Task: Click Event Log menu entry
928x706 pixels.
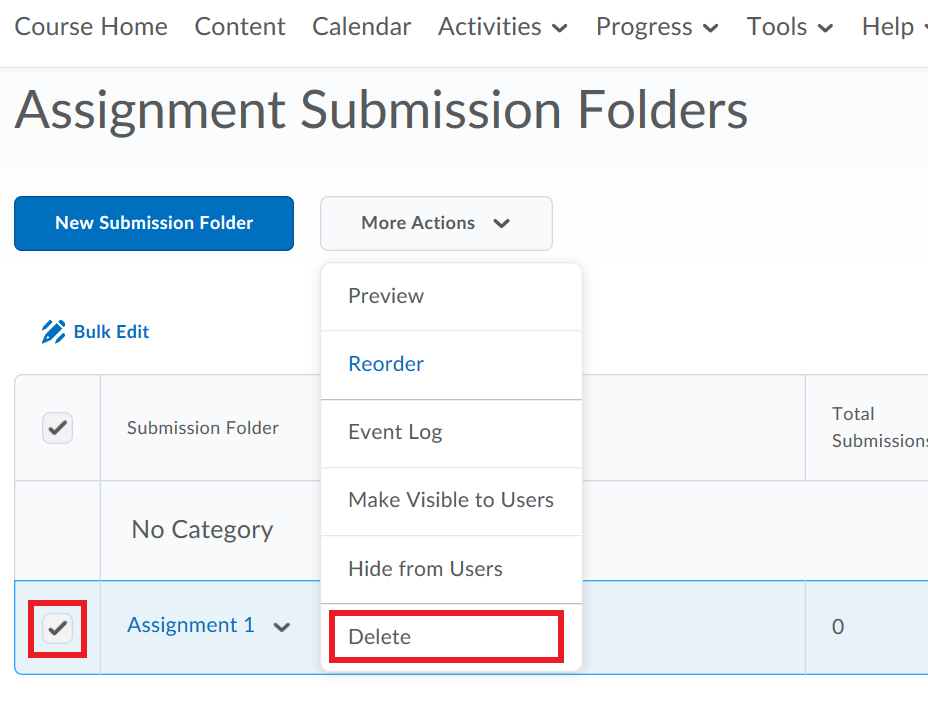Action: [395, 432]
